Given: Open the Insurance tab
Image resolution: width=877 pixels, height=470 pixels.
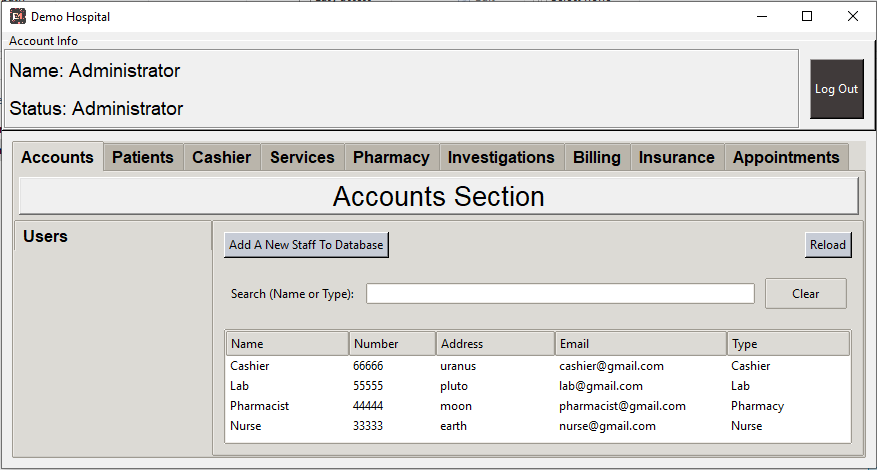Looking at the screenshot, I should pos(677,157).
